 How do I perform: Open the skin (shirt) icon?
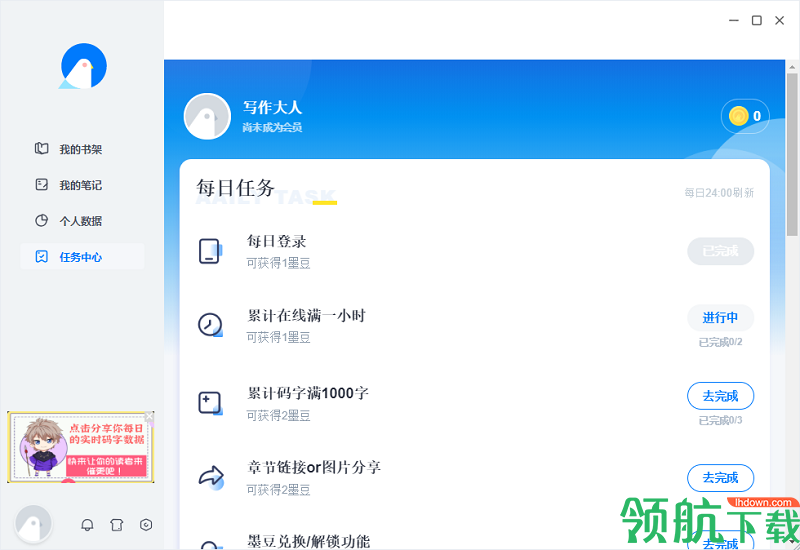(117, 524)
